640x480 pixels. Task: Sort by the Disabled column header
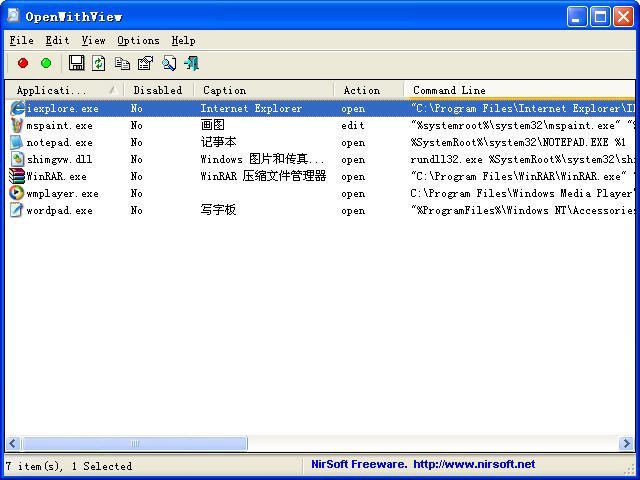coord(157,90)
